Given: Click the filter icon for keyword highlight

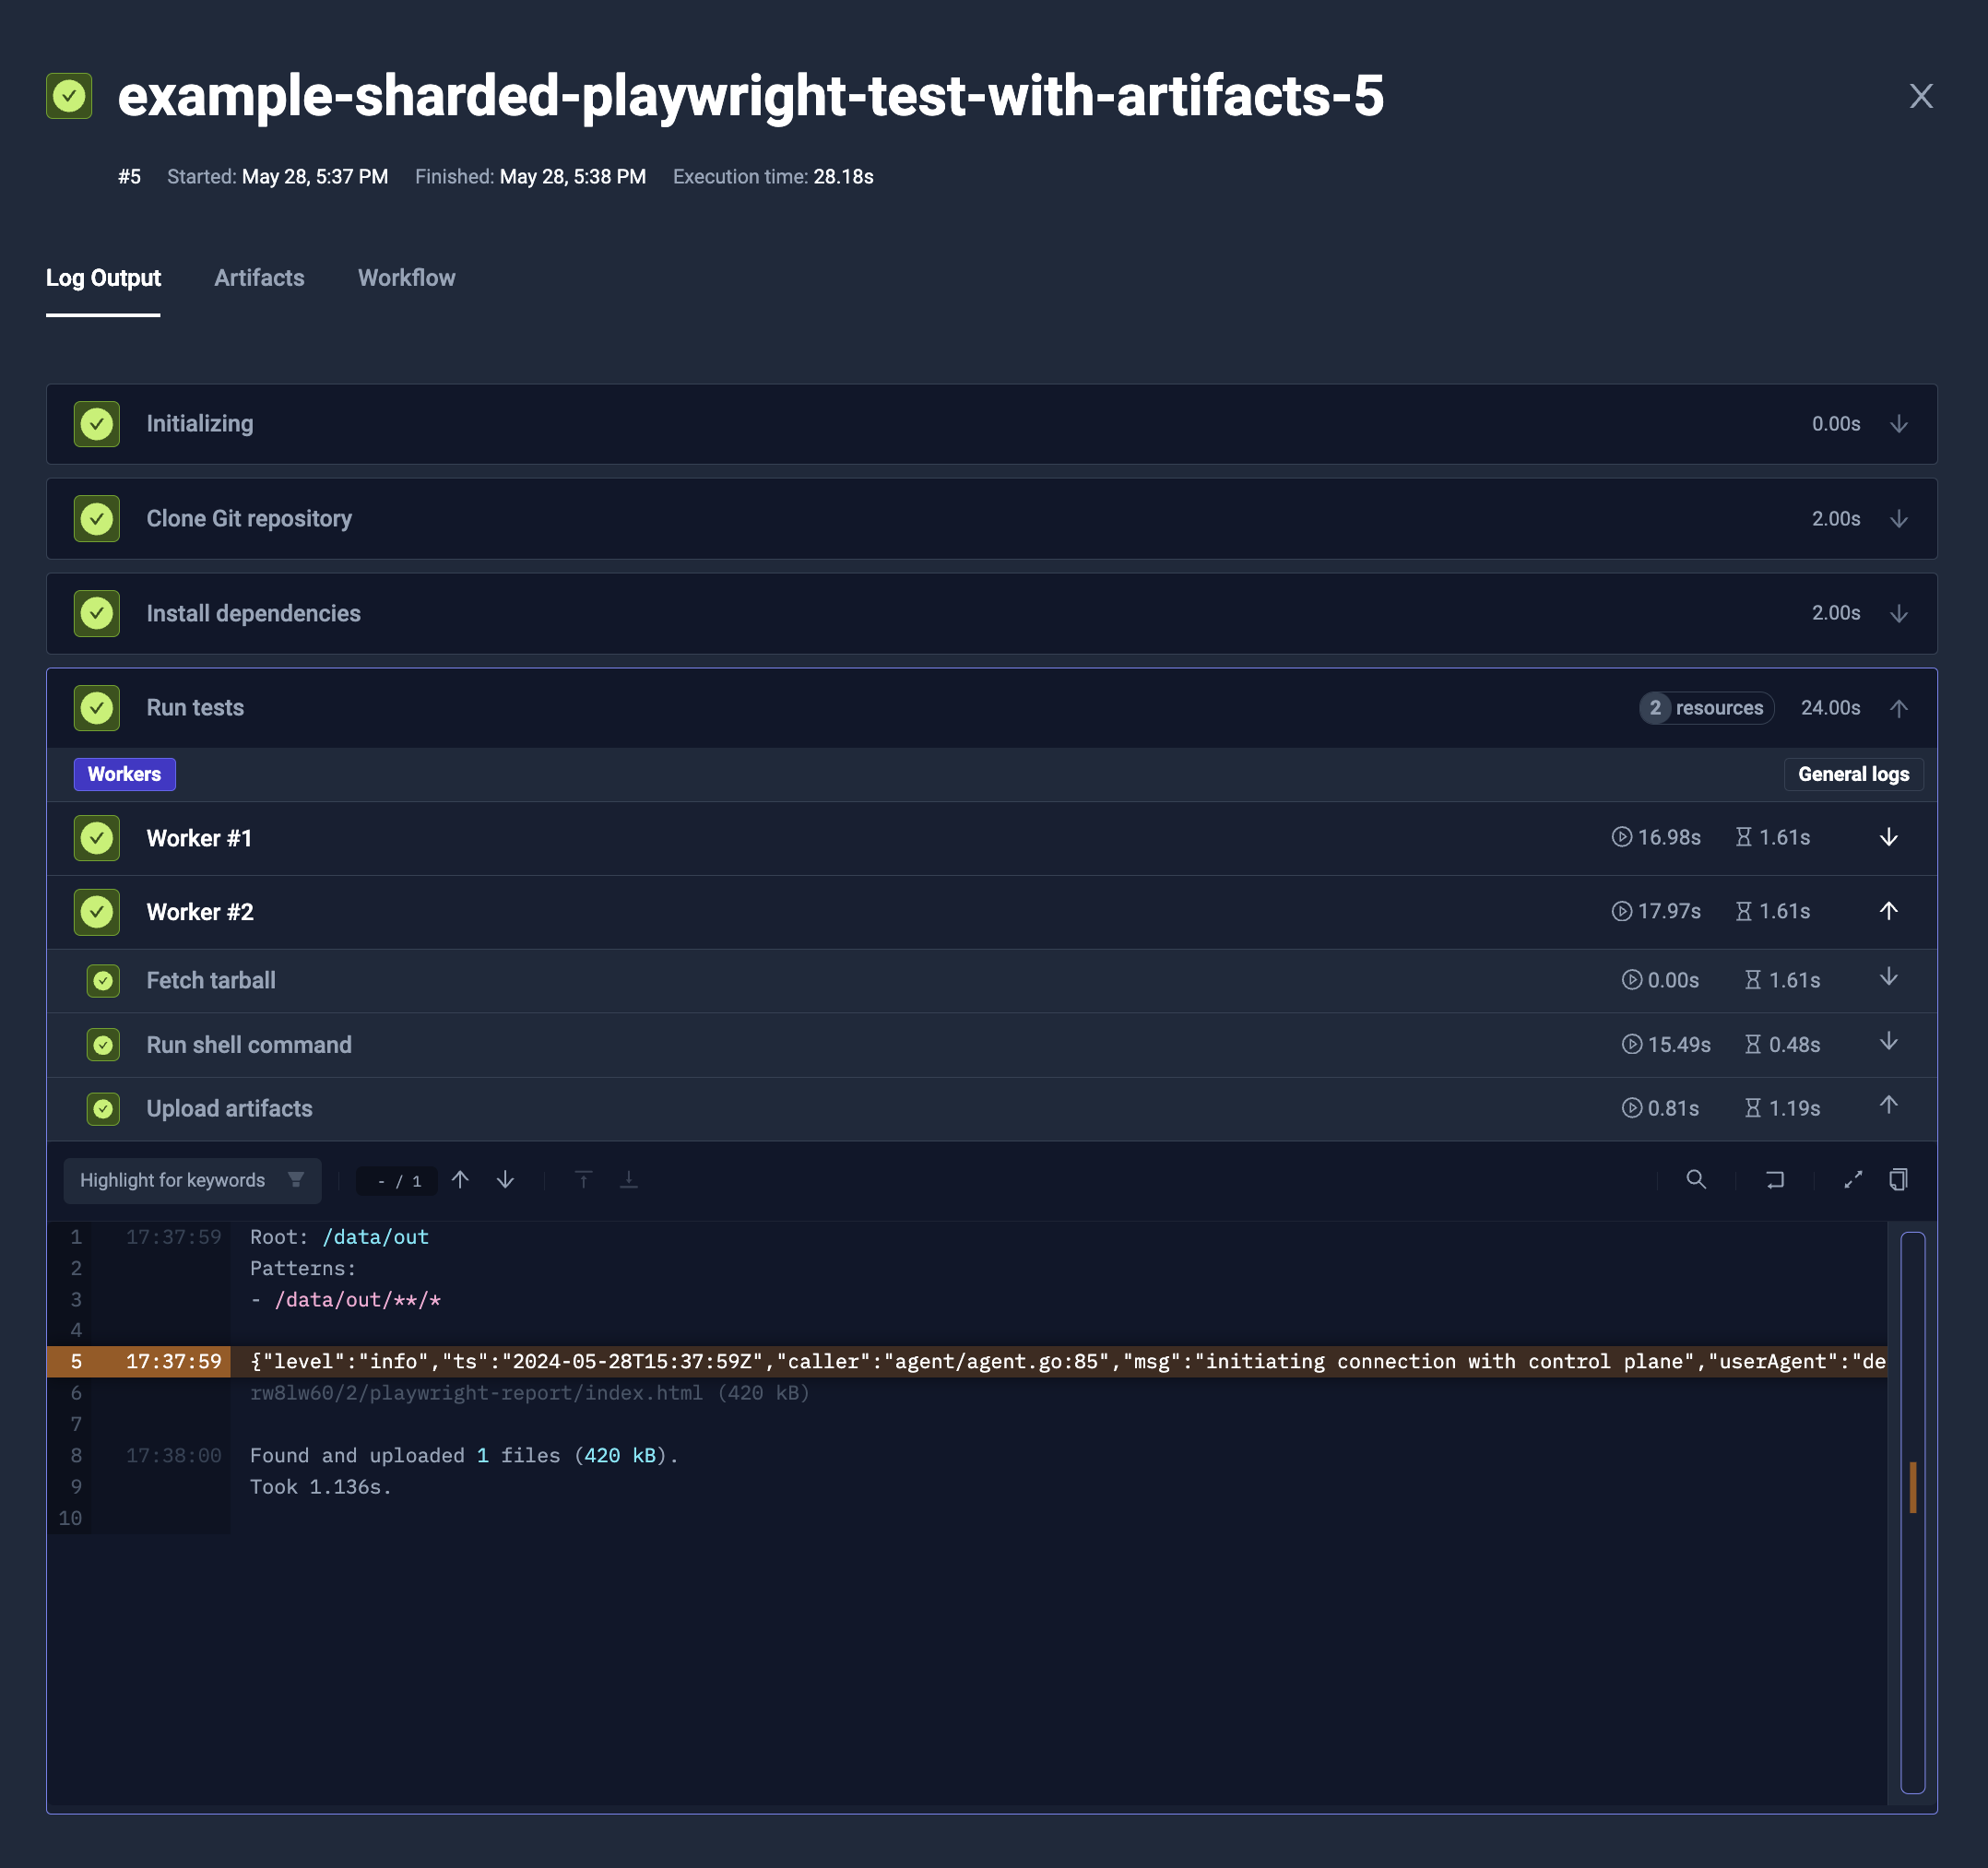Looking at the screenshot, I should point(297,1180).
